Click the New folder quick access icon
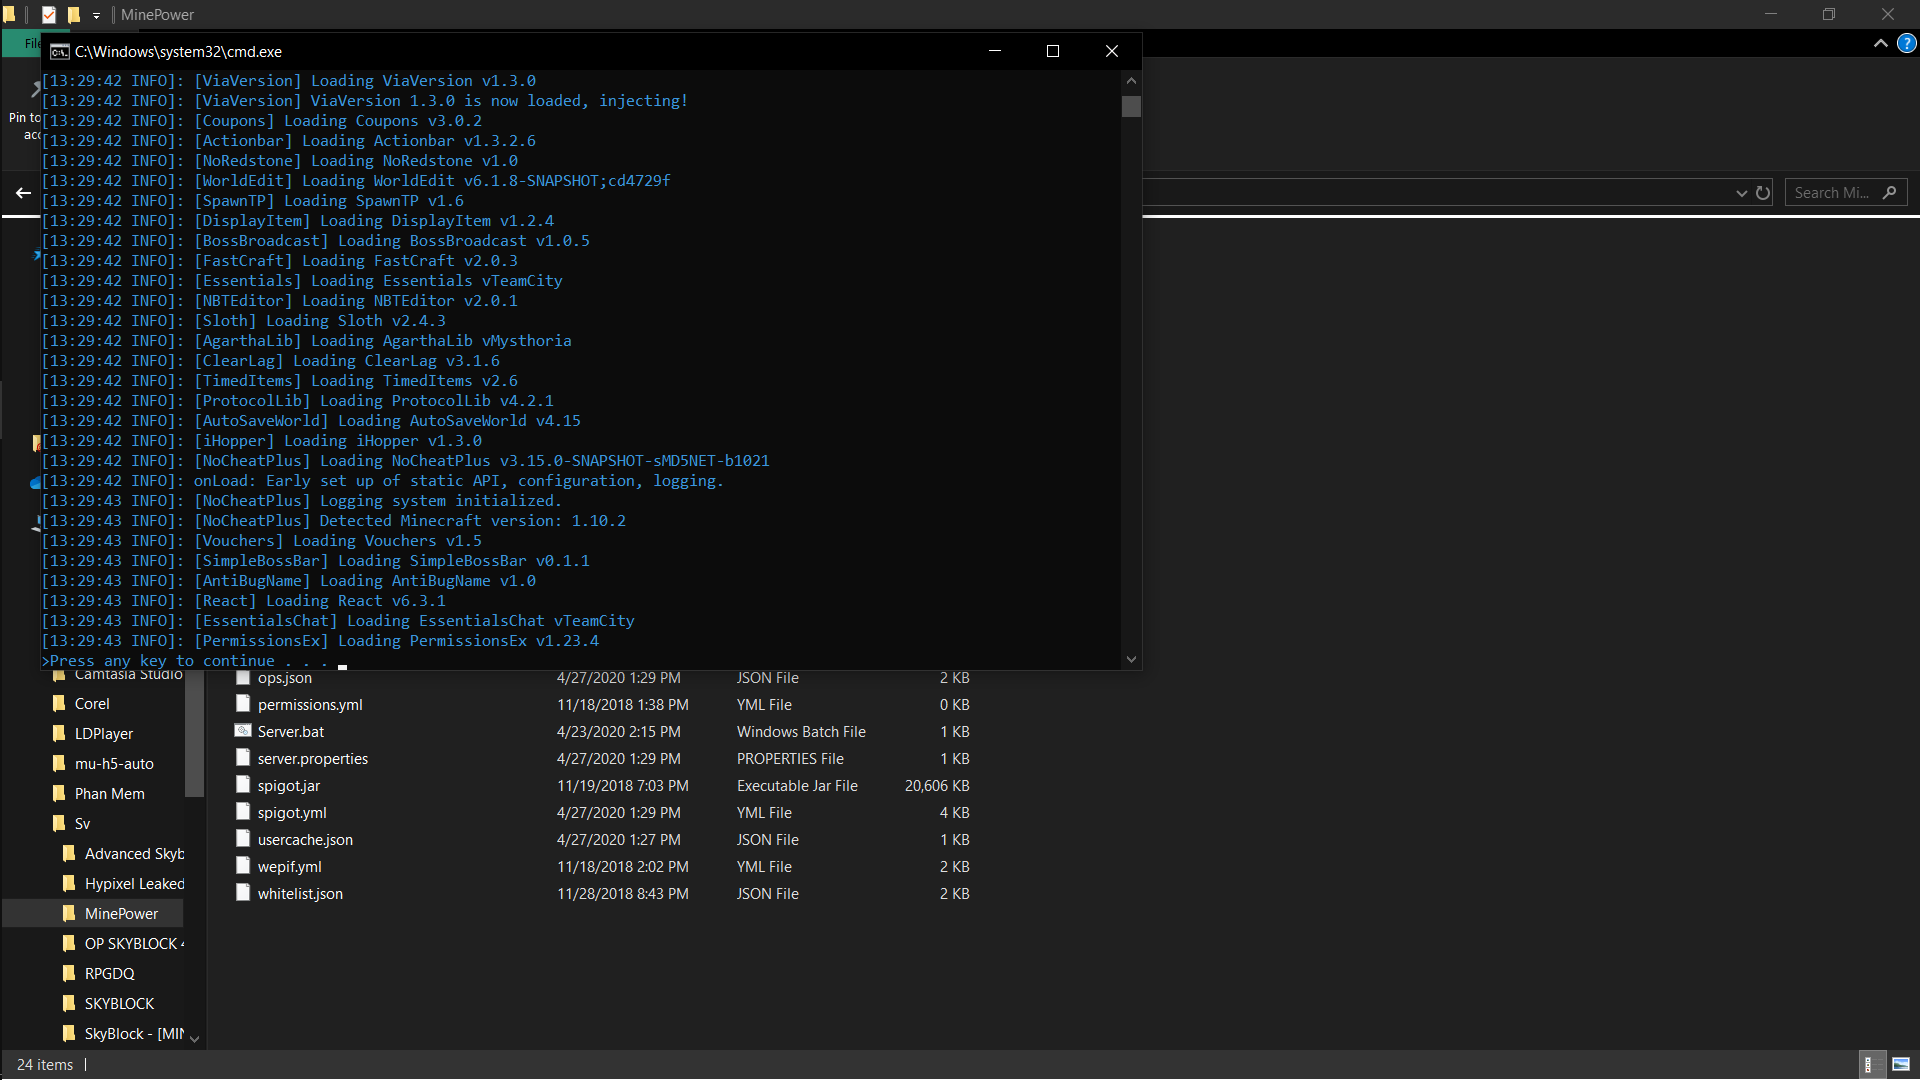Screen dimensions: 1920x1080 coord(73,14)
